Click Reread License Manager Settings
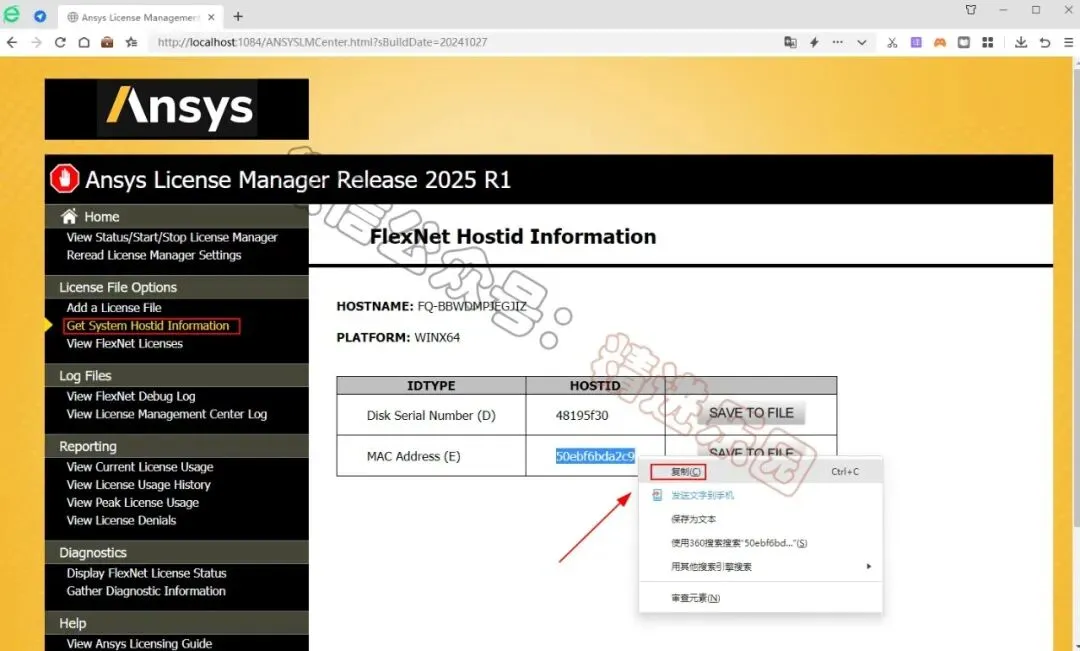The height and width of the screenshot is (651, 1080). coord(154,255)
